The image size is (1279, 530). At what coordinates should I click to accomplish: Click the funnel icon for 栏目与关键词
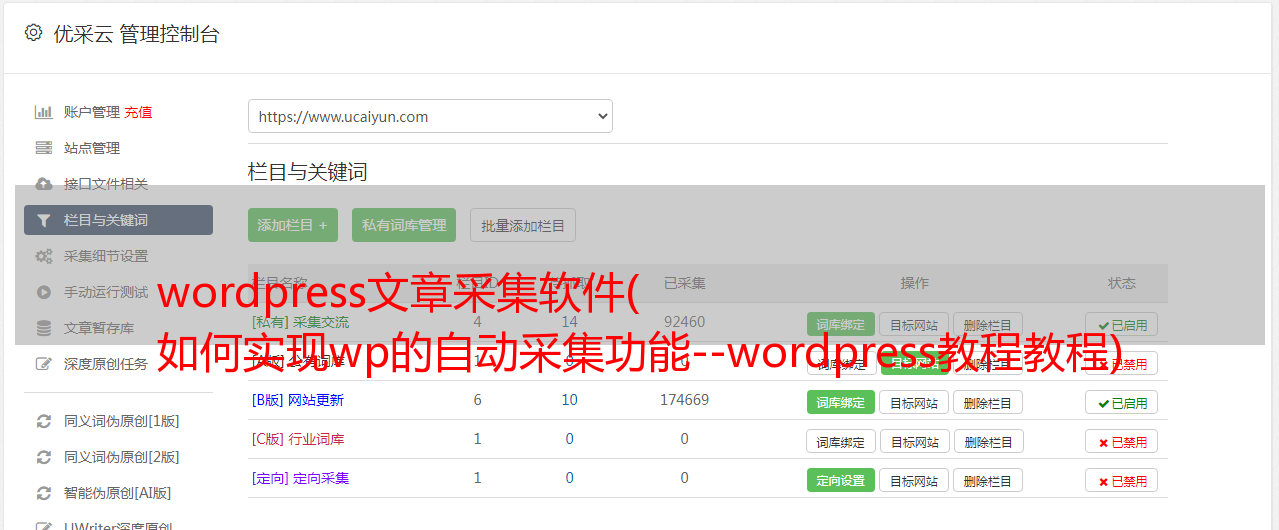43,220
